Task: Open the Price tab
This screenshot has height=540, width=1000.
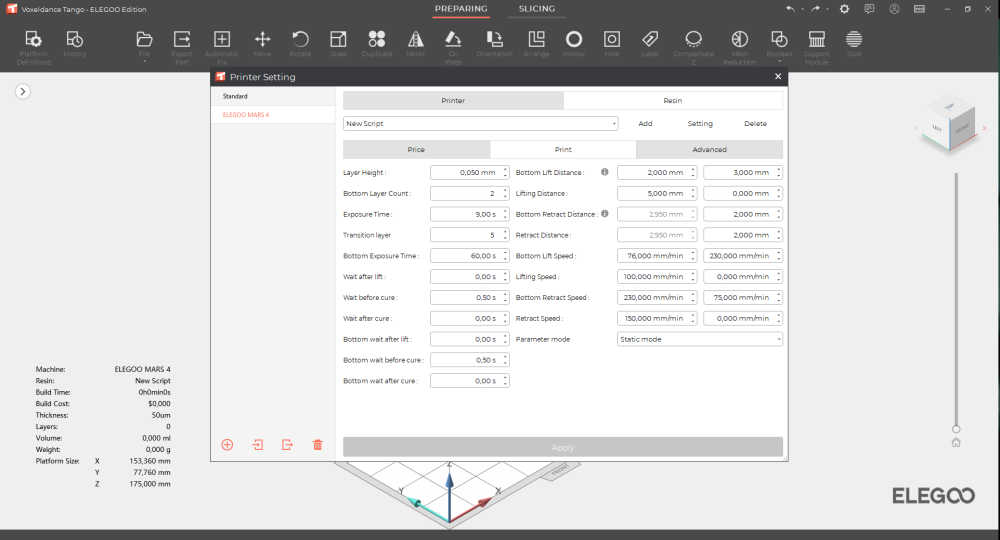Action: click(x=416, y=149)
